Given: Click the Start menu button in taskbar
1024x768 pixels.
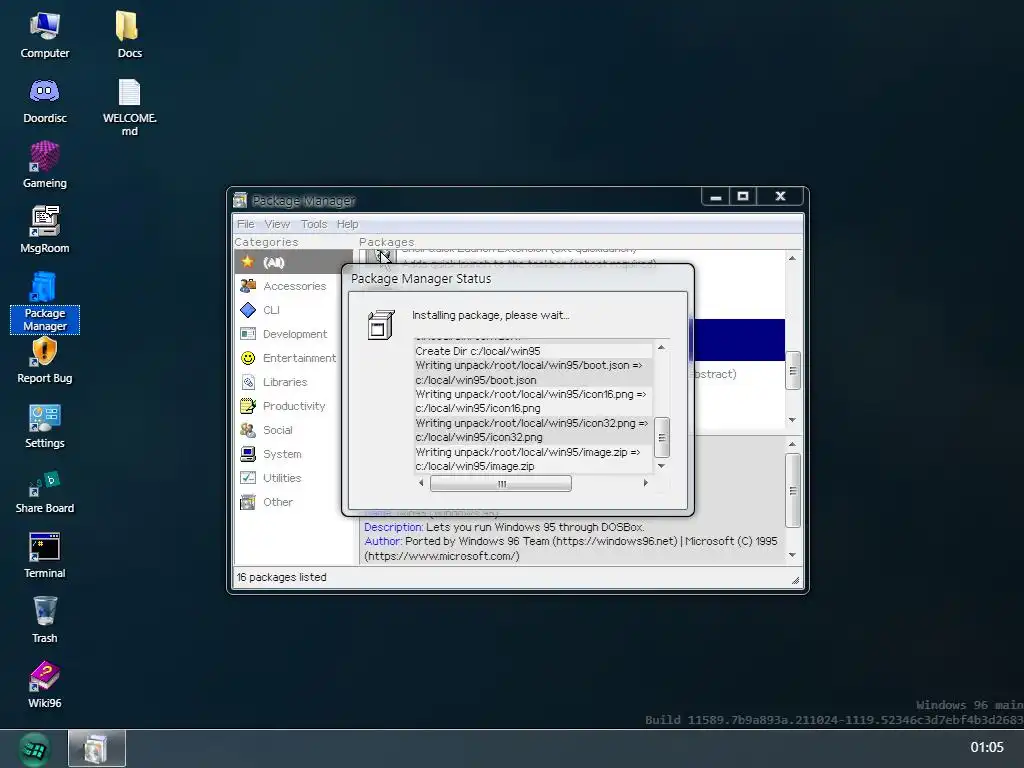Looking at the screenshot, I should (34, 749).
